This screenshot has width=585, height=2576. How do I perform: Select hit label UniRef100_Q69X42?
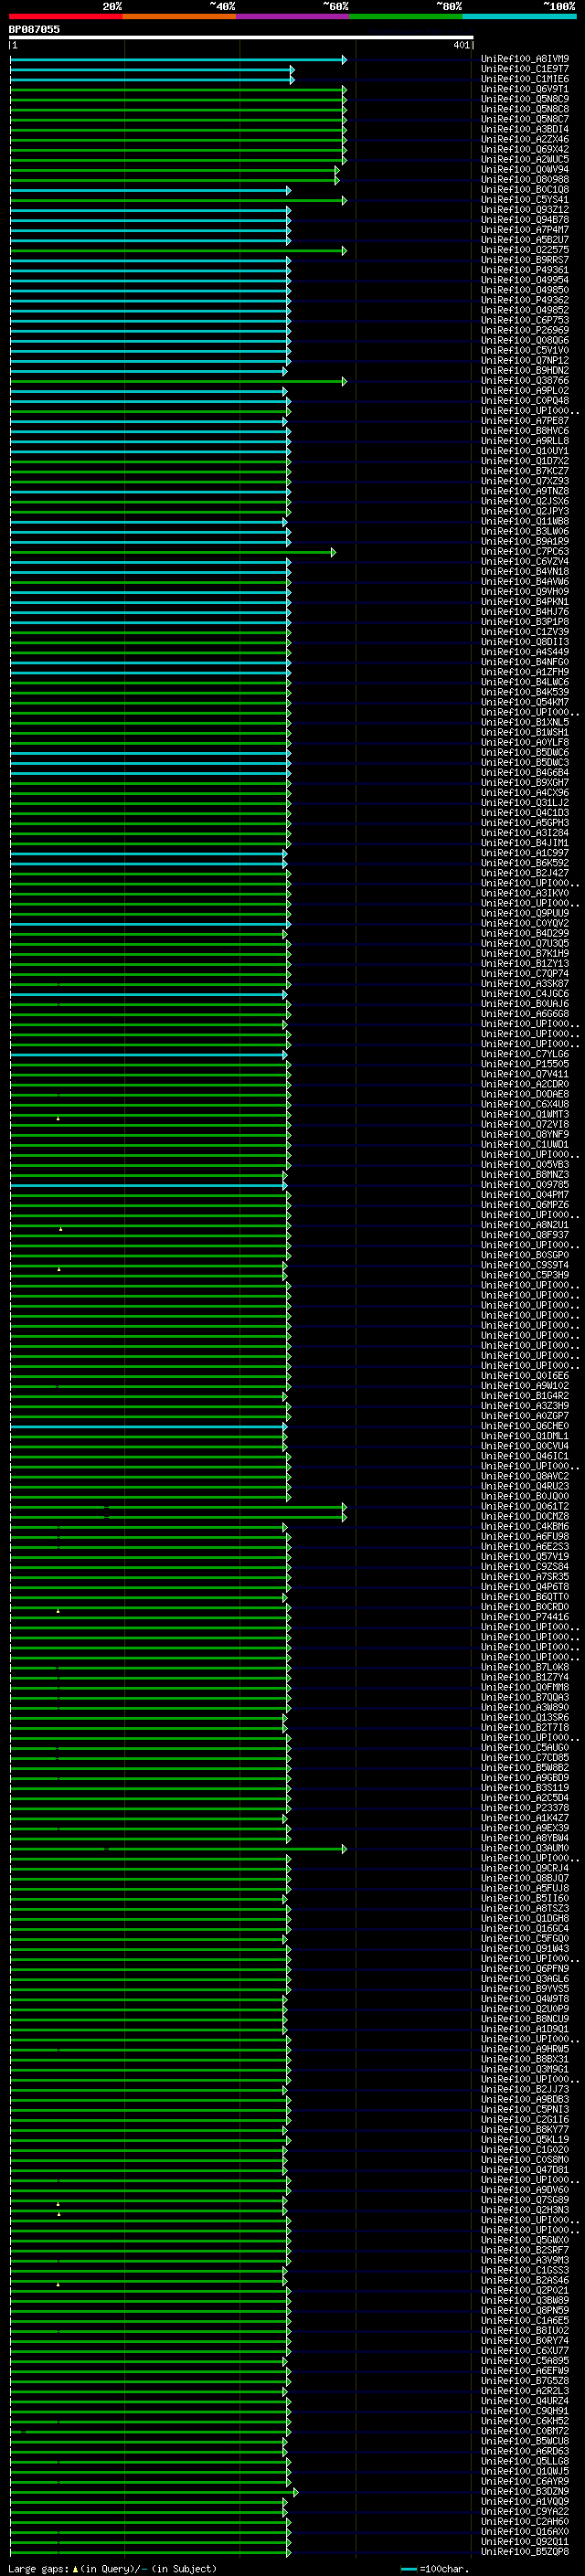[525, 149]
